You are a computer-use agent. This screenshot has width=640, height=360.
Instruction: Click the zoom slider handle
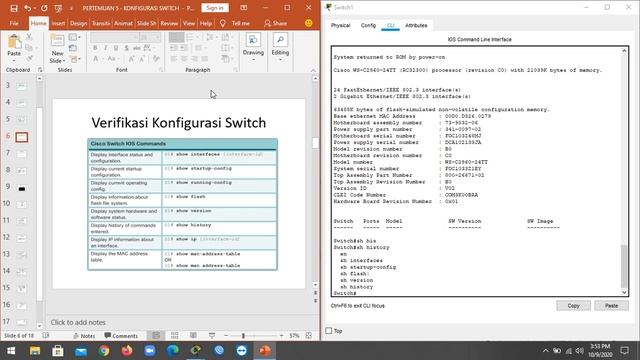point(243,336)
